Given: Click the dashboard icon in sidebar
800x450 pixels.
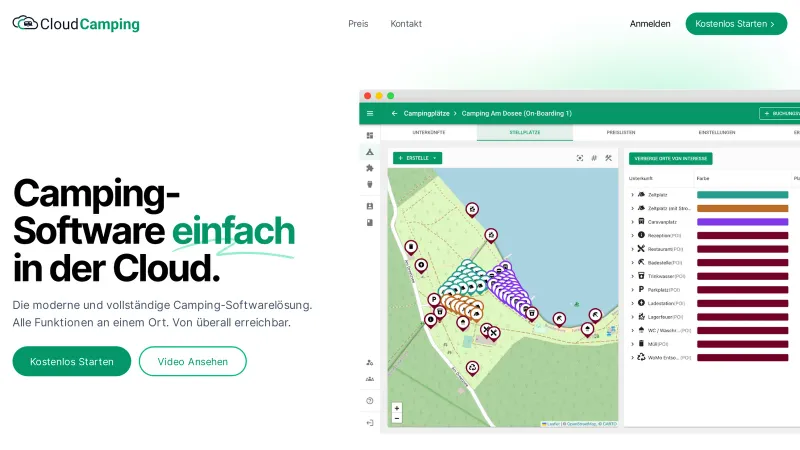Looking at the screenshot, I should (369, 135).
